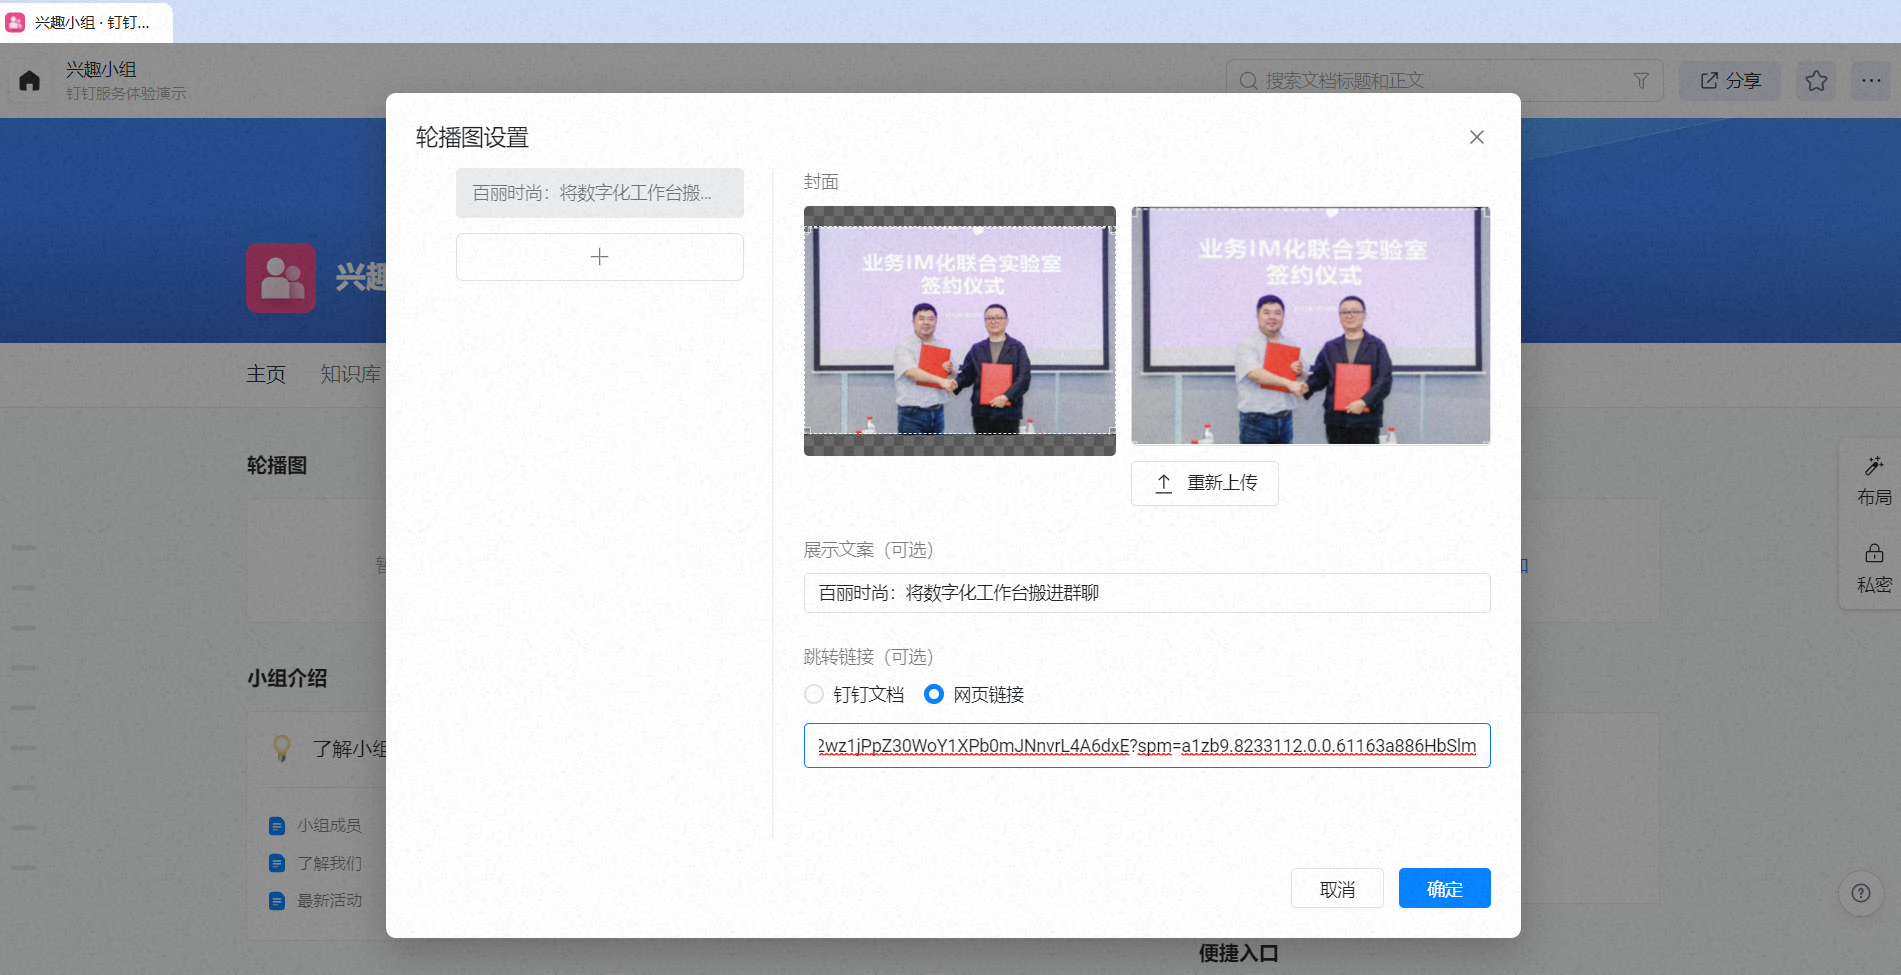
Task: Open the 布局 layout tool
Action: point(1874,481)
